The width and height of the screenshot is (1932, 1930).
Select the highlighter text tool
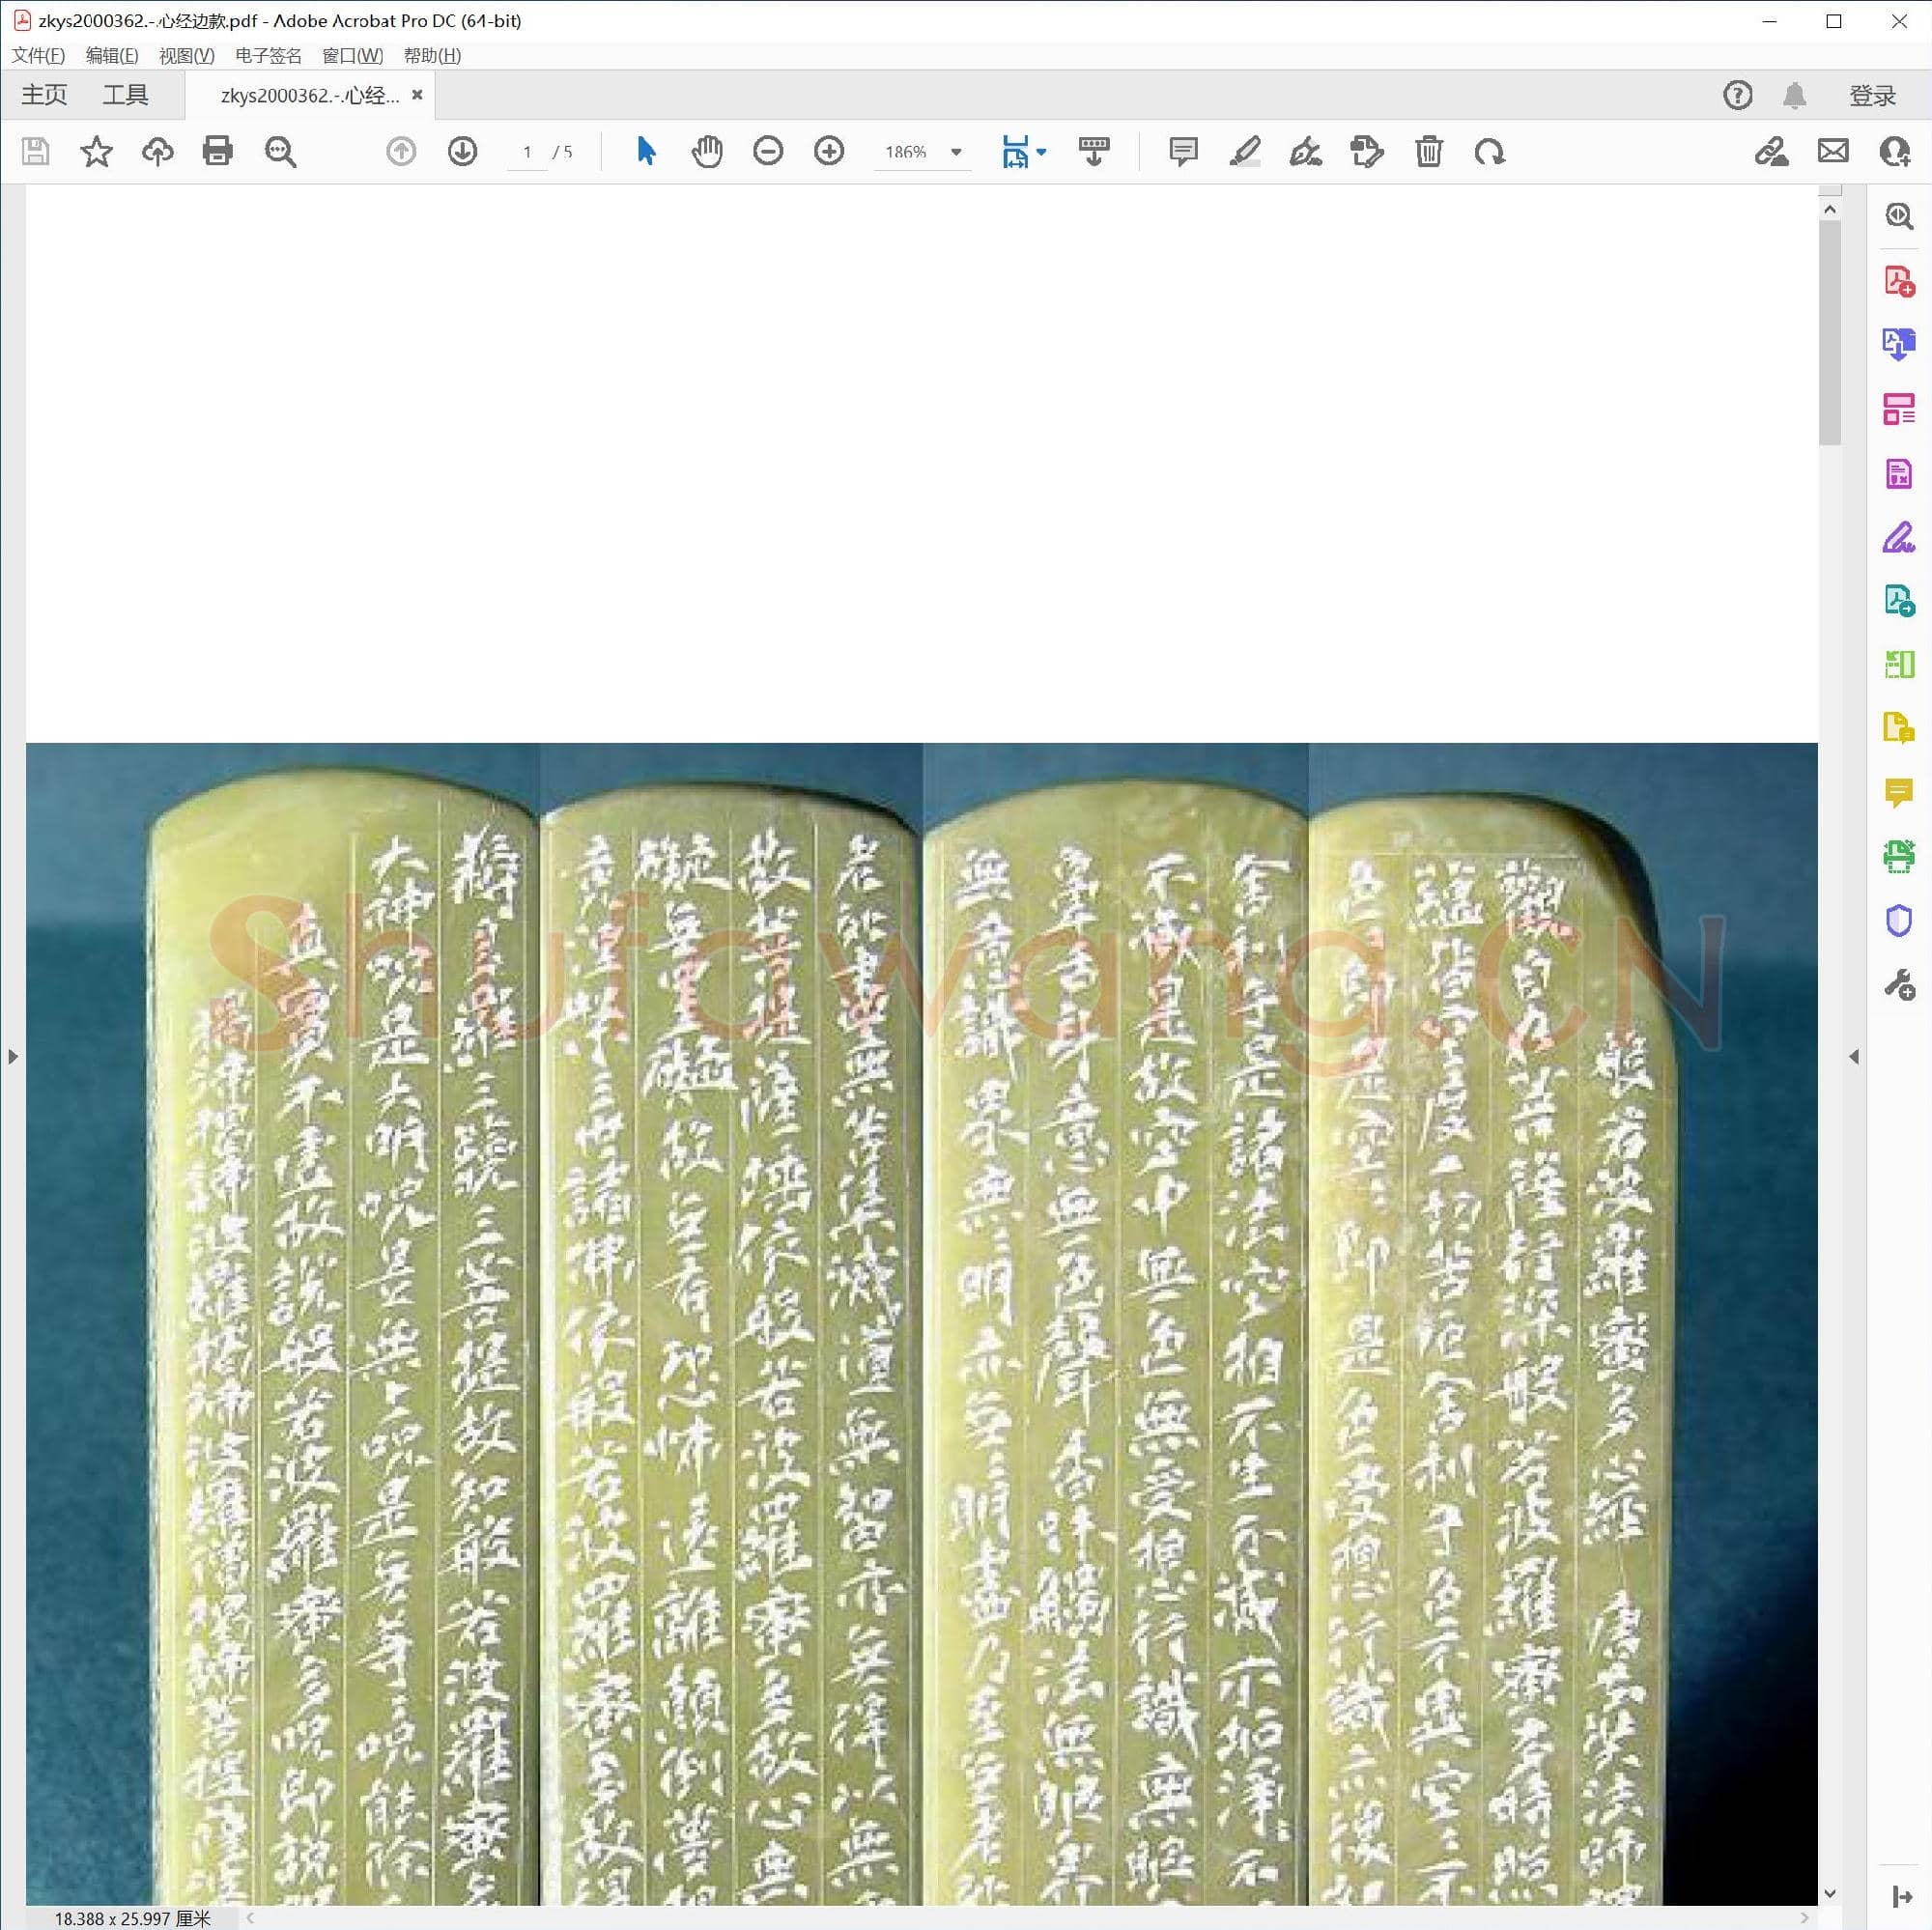point(1244,151)
